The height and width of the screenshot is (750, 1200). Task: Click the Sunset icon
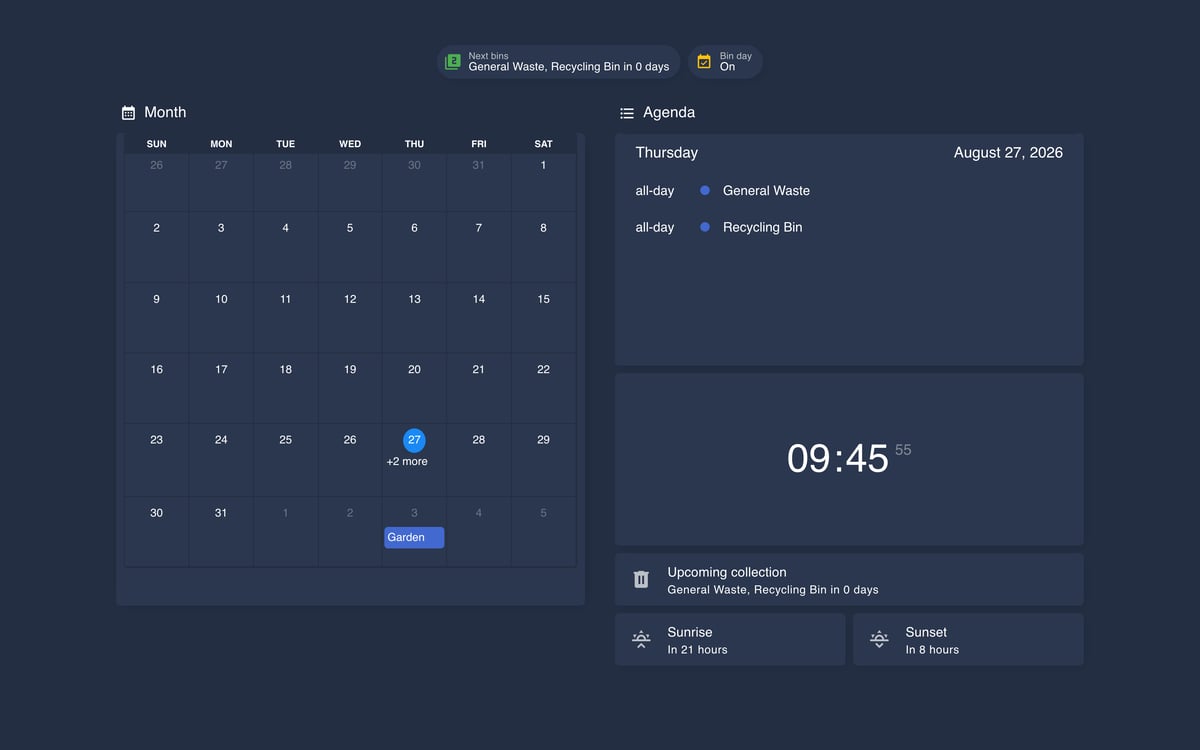click(x=879, y=639)
